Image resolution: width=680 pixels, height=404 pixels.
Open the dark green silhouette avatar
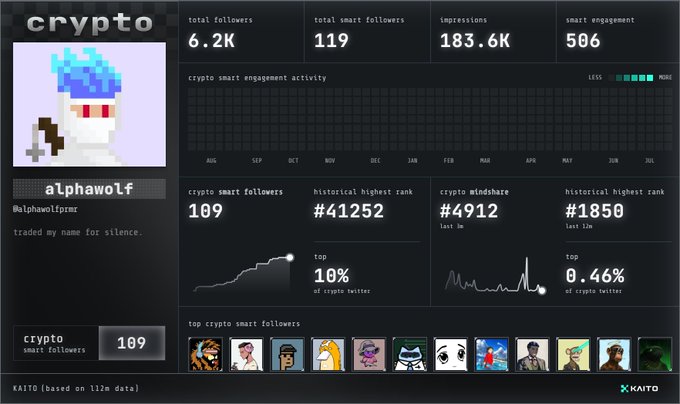pyautogui.click(x=655, y=354)
